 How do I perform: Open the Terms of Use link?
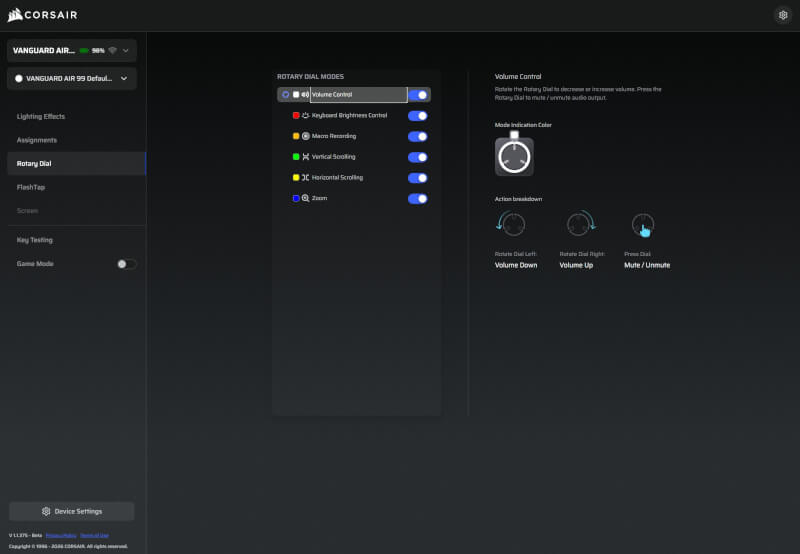point(94,535)
